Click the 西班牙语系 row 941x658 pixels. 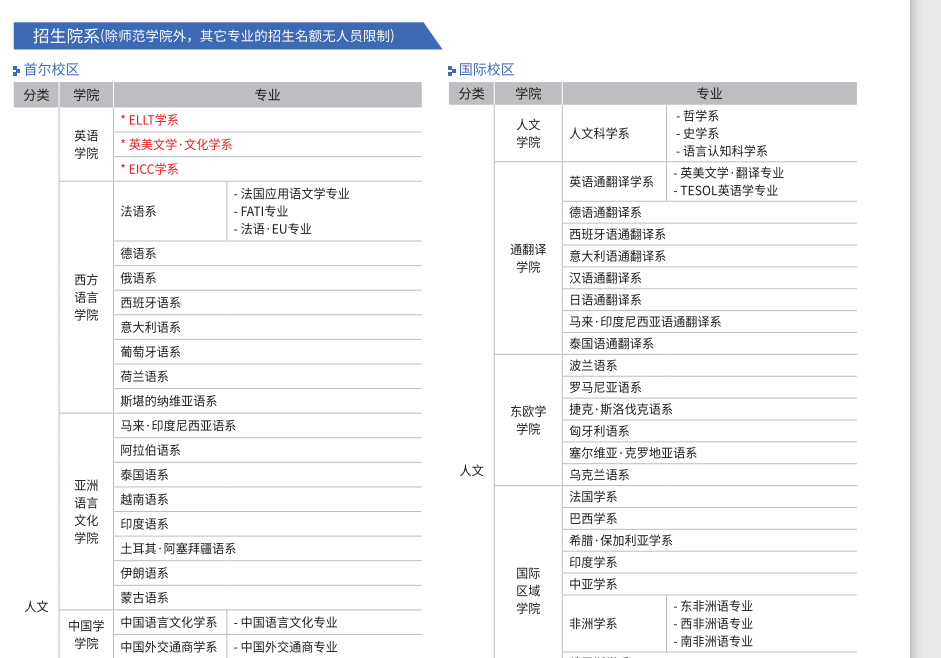268,303
